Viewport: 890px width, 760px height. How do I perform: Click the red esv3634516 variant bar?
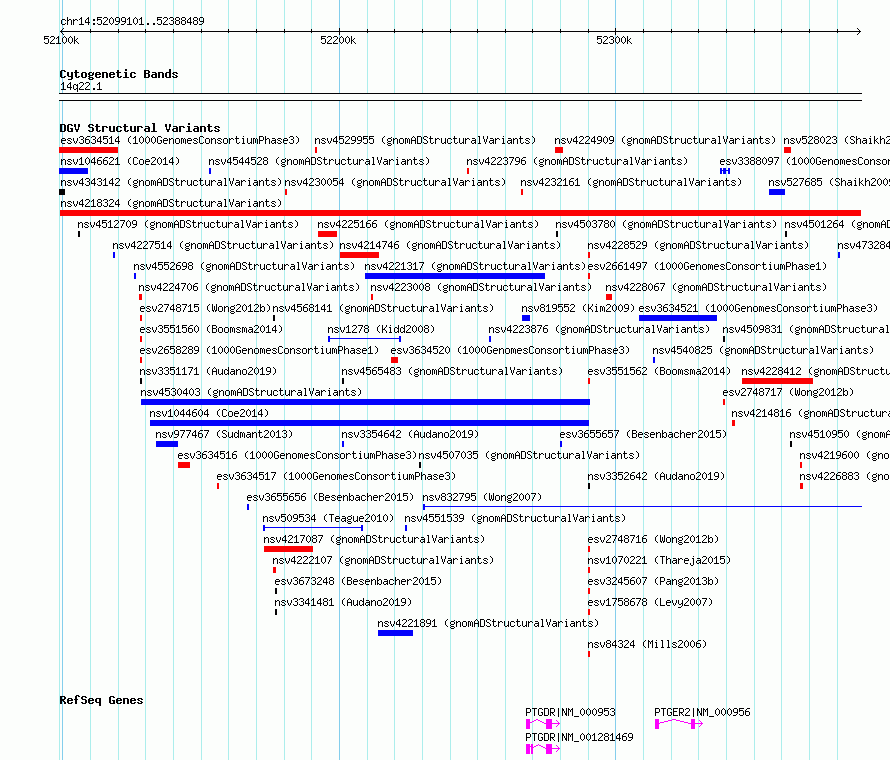pyautogui.click(x=184, y=465)
